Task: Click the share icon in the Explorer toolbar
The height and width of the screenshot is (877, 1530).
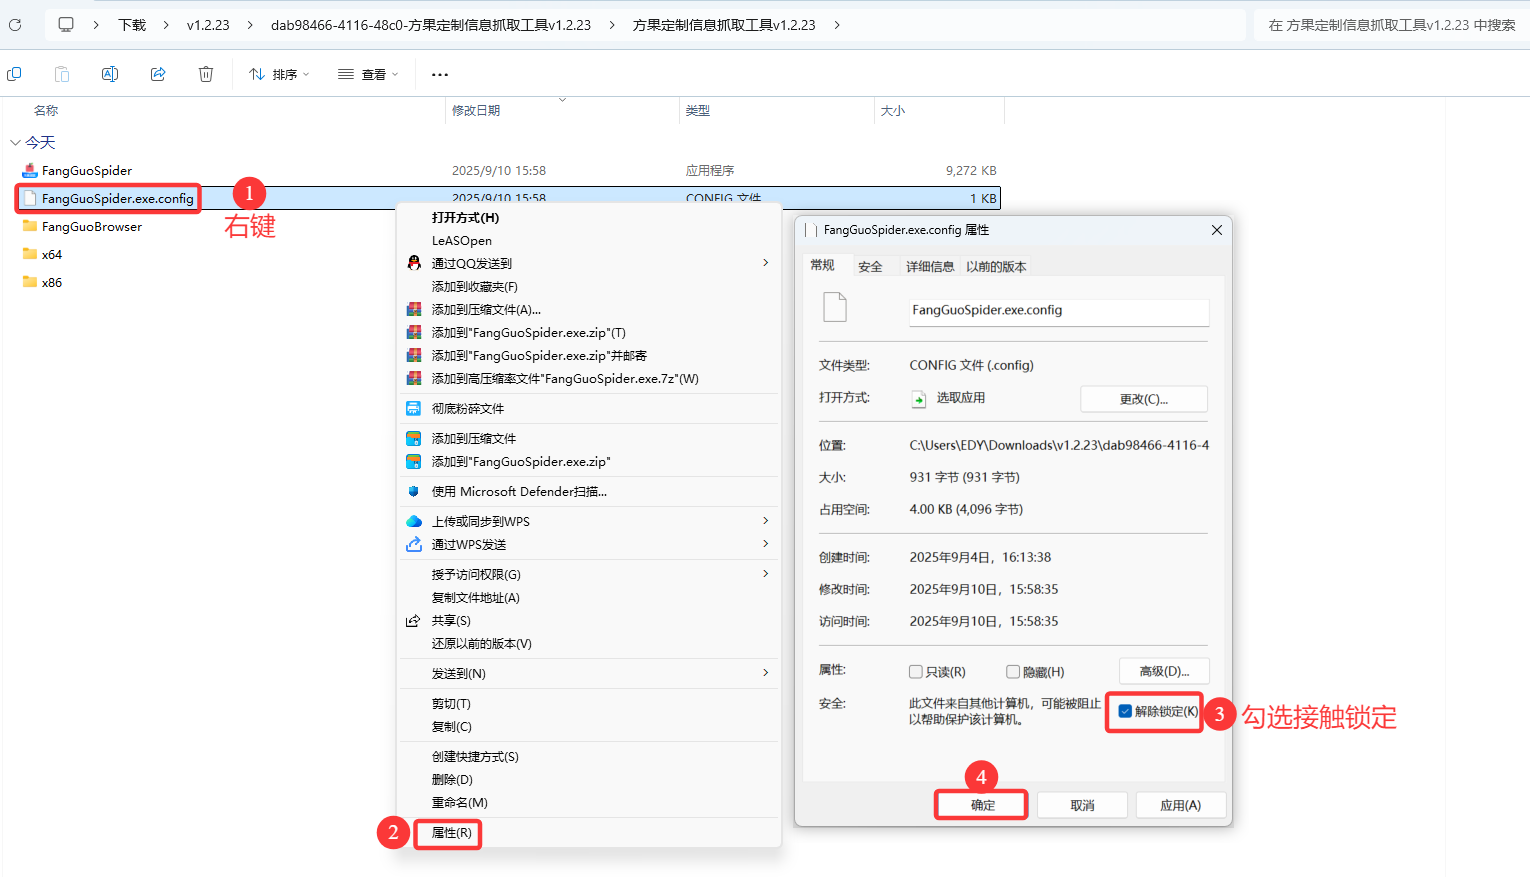Action: coord(158,74)
